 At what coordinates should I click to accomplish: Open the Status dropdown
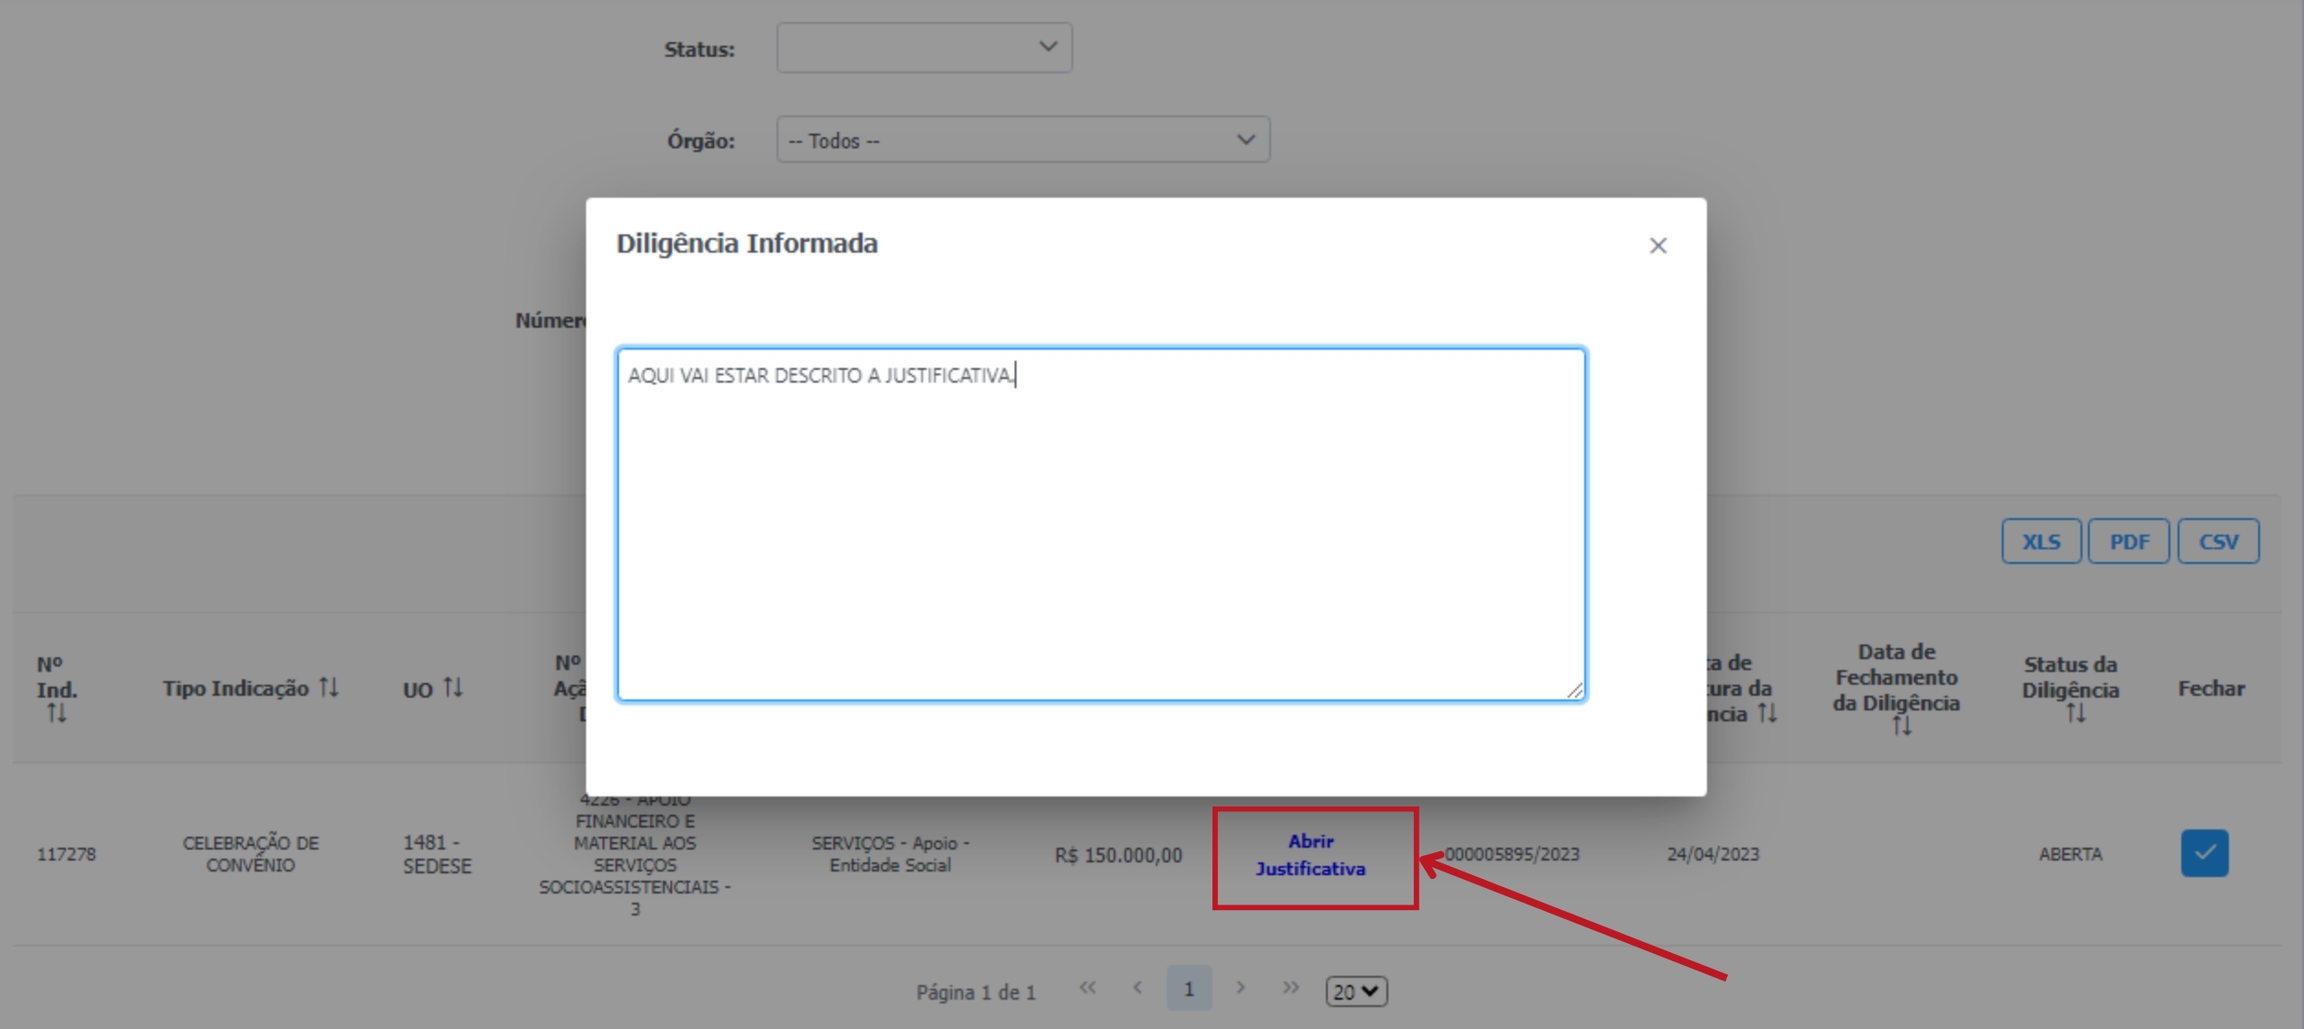(924, 48)
